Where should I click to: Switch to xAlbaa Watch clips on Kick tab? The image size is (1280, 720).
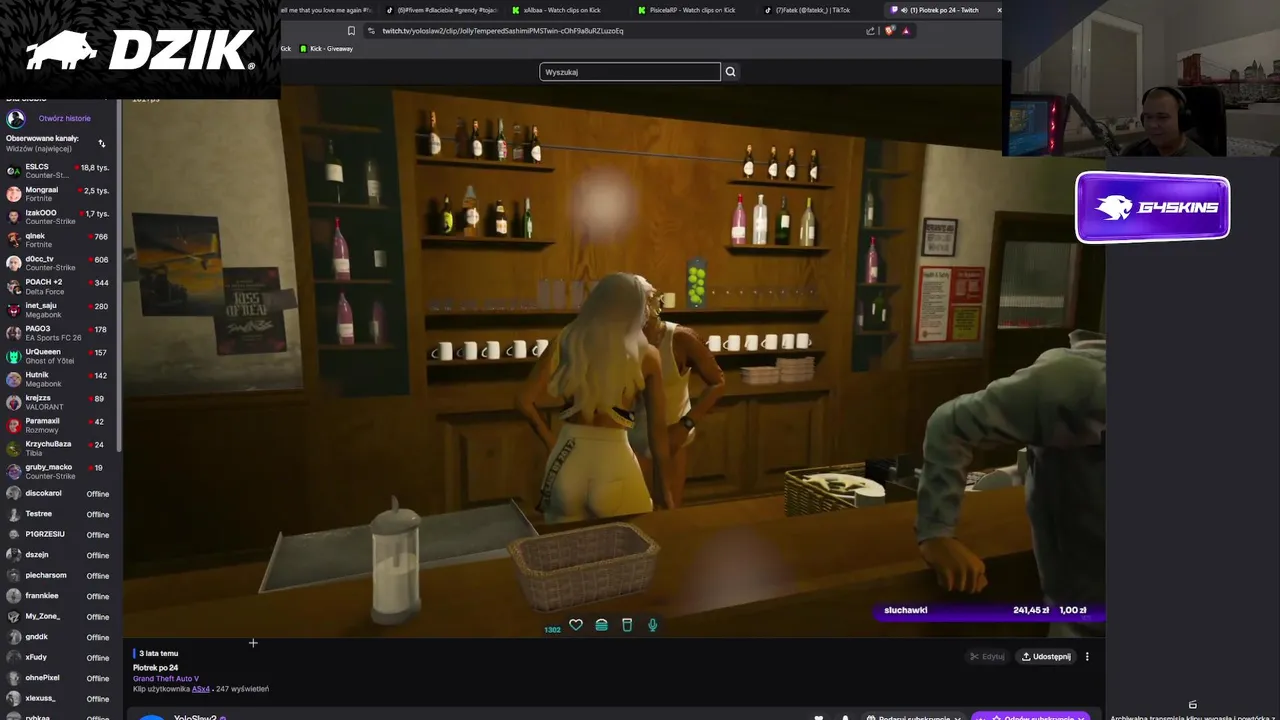(x=561, y=10)
